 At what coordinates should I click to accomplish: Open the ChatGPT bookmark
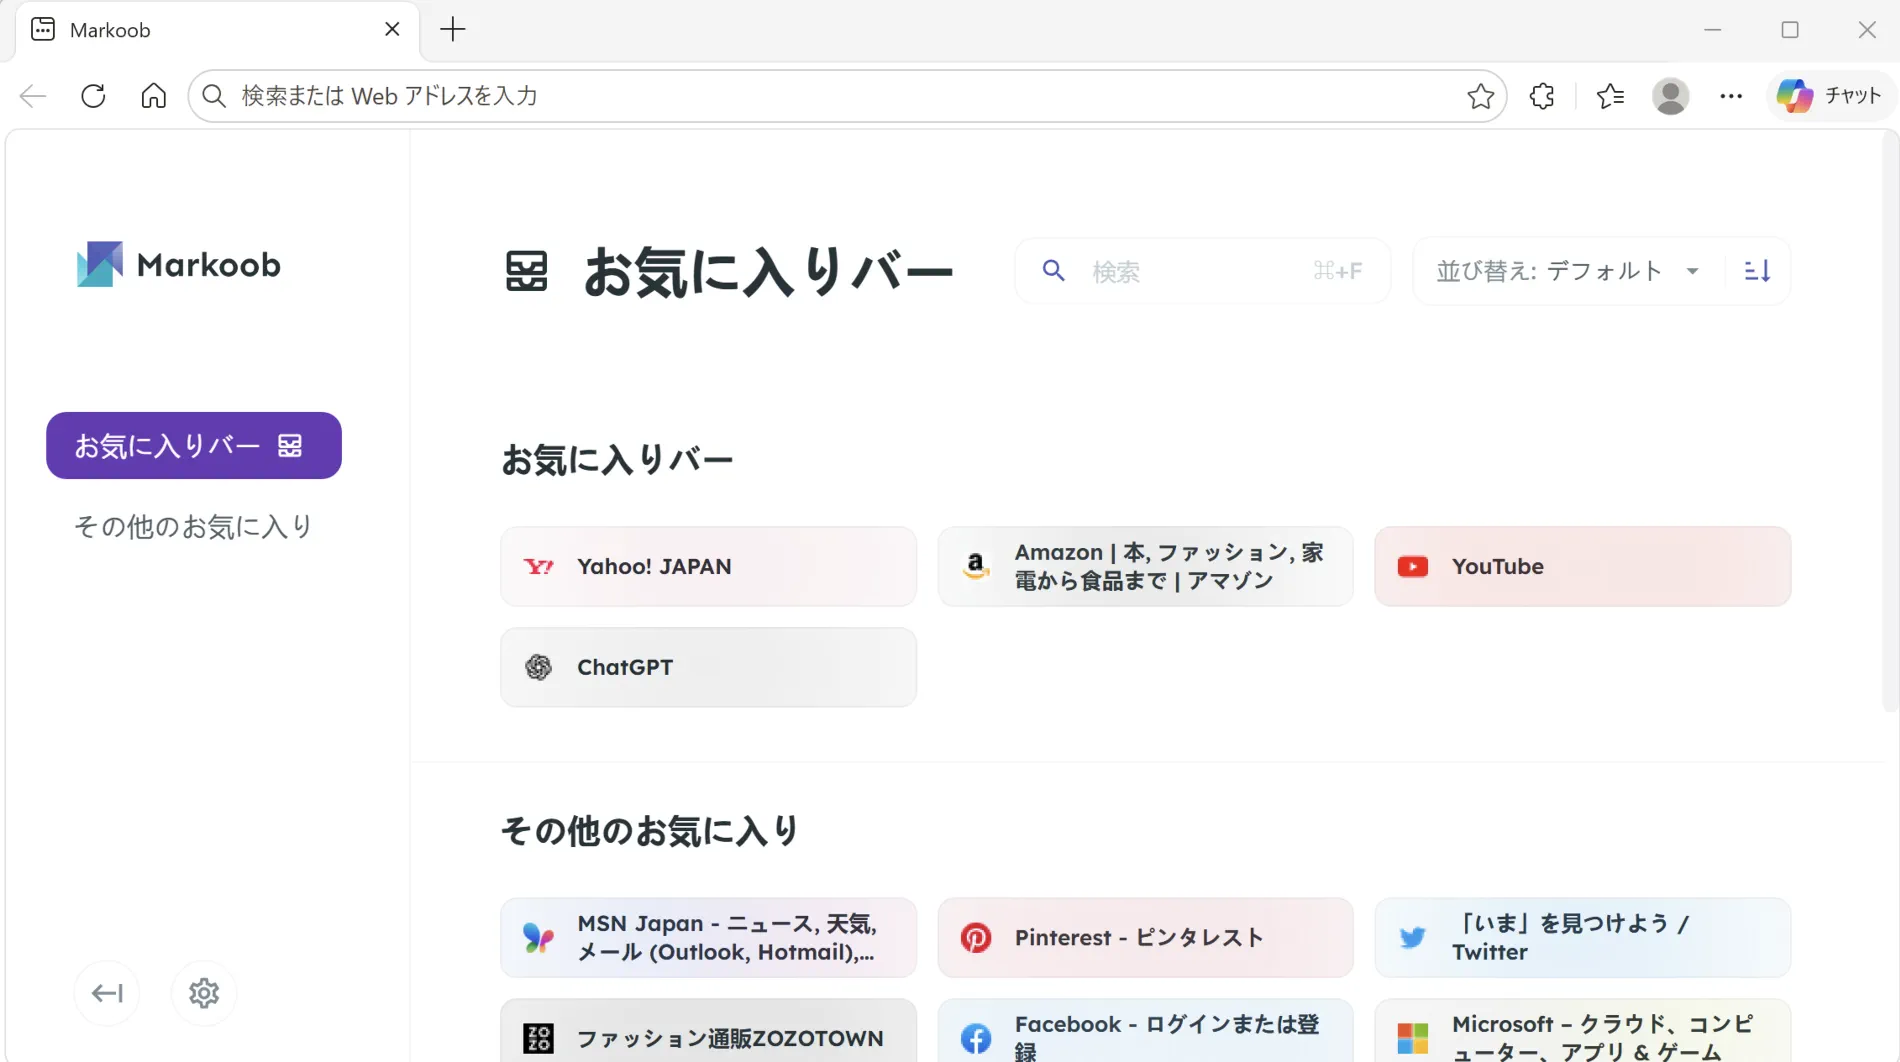tap(709, 667)
